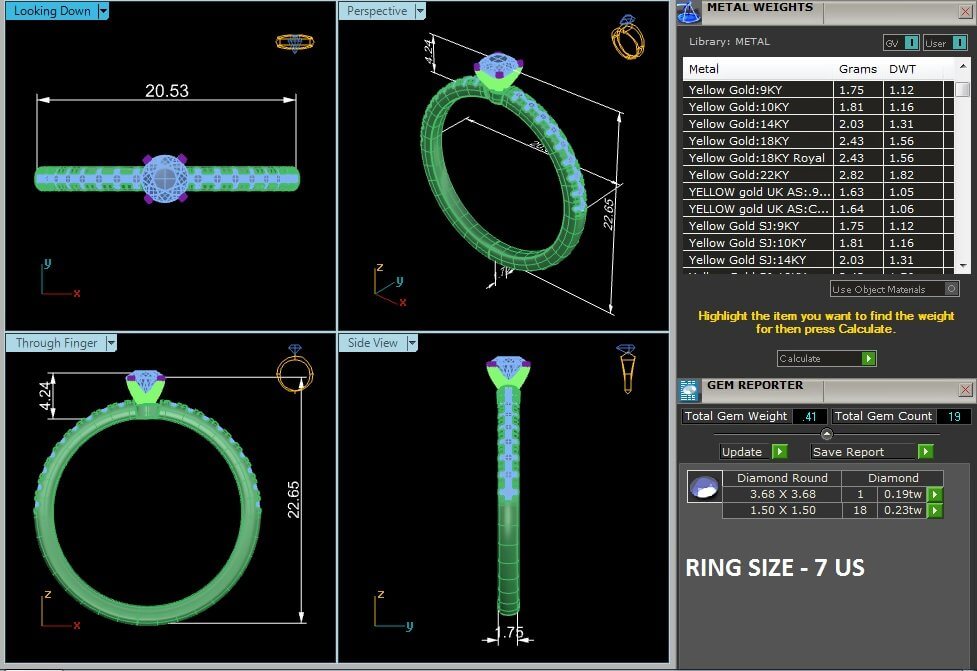Open the Perspective viewport dropdown
977x671 pixels.
[x=420, y=11]
